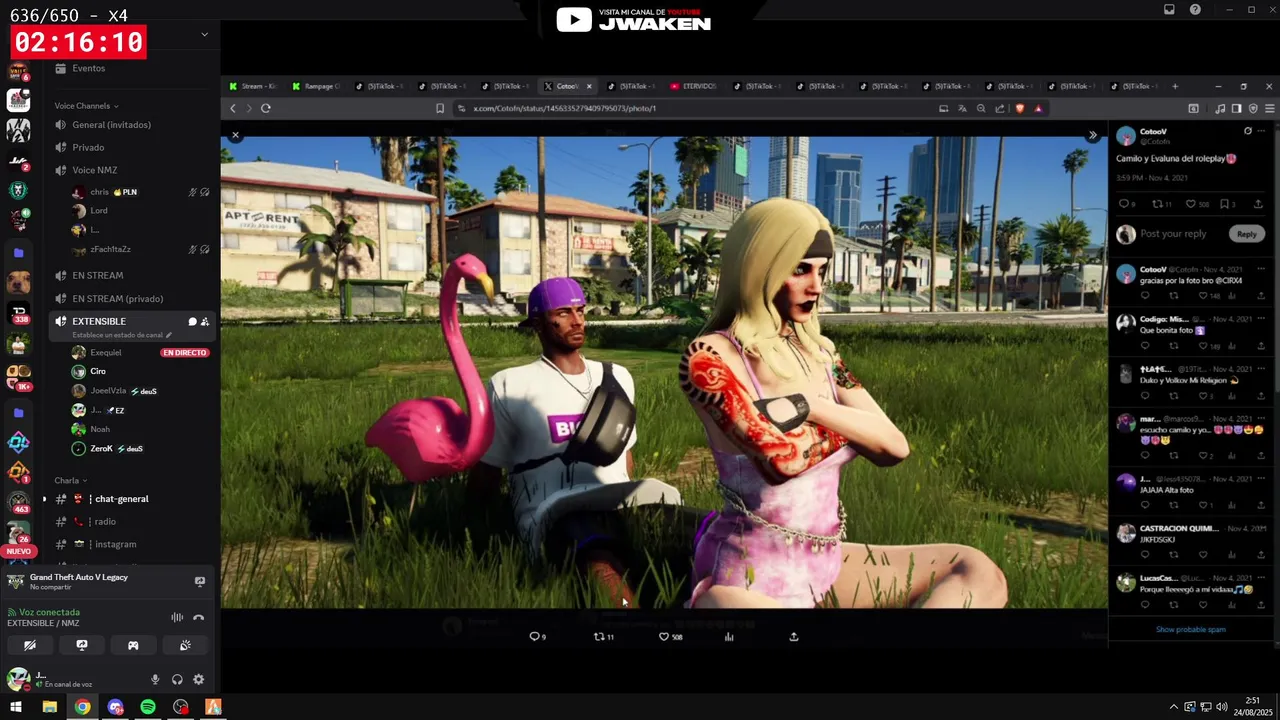Open 'Show probable spam' link
The image size is (1280, 720).
click(1190, 629)
